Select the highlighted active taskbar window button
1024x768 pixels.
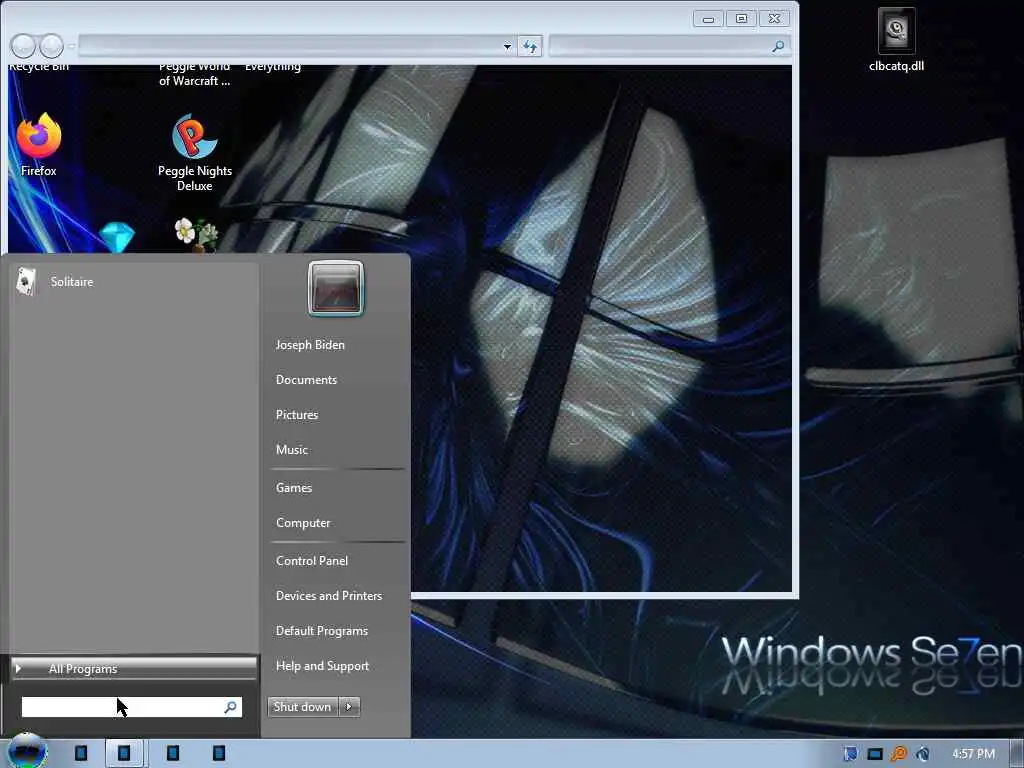[124, 754]
